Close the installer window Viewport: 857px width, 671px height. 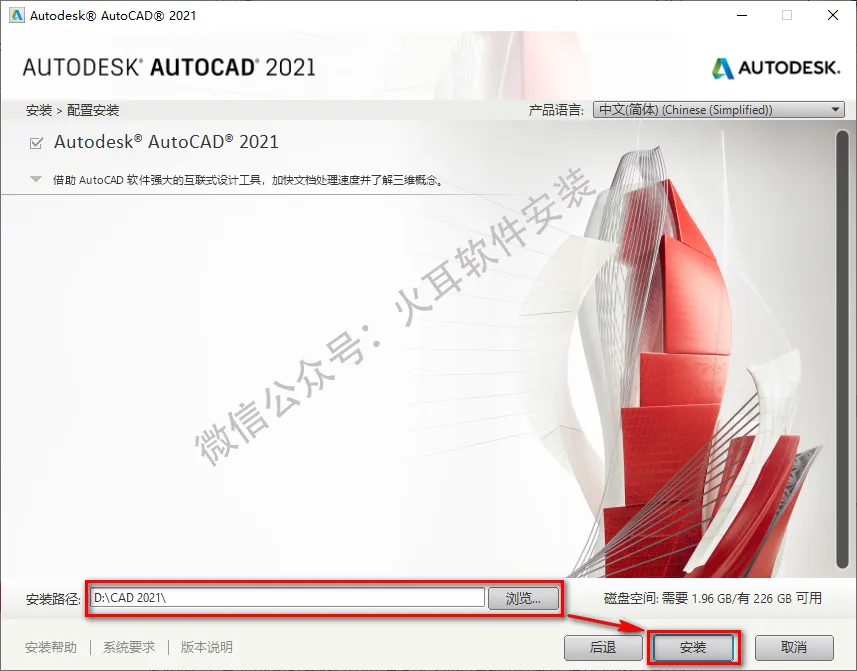pos(833,15)
